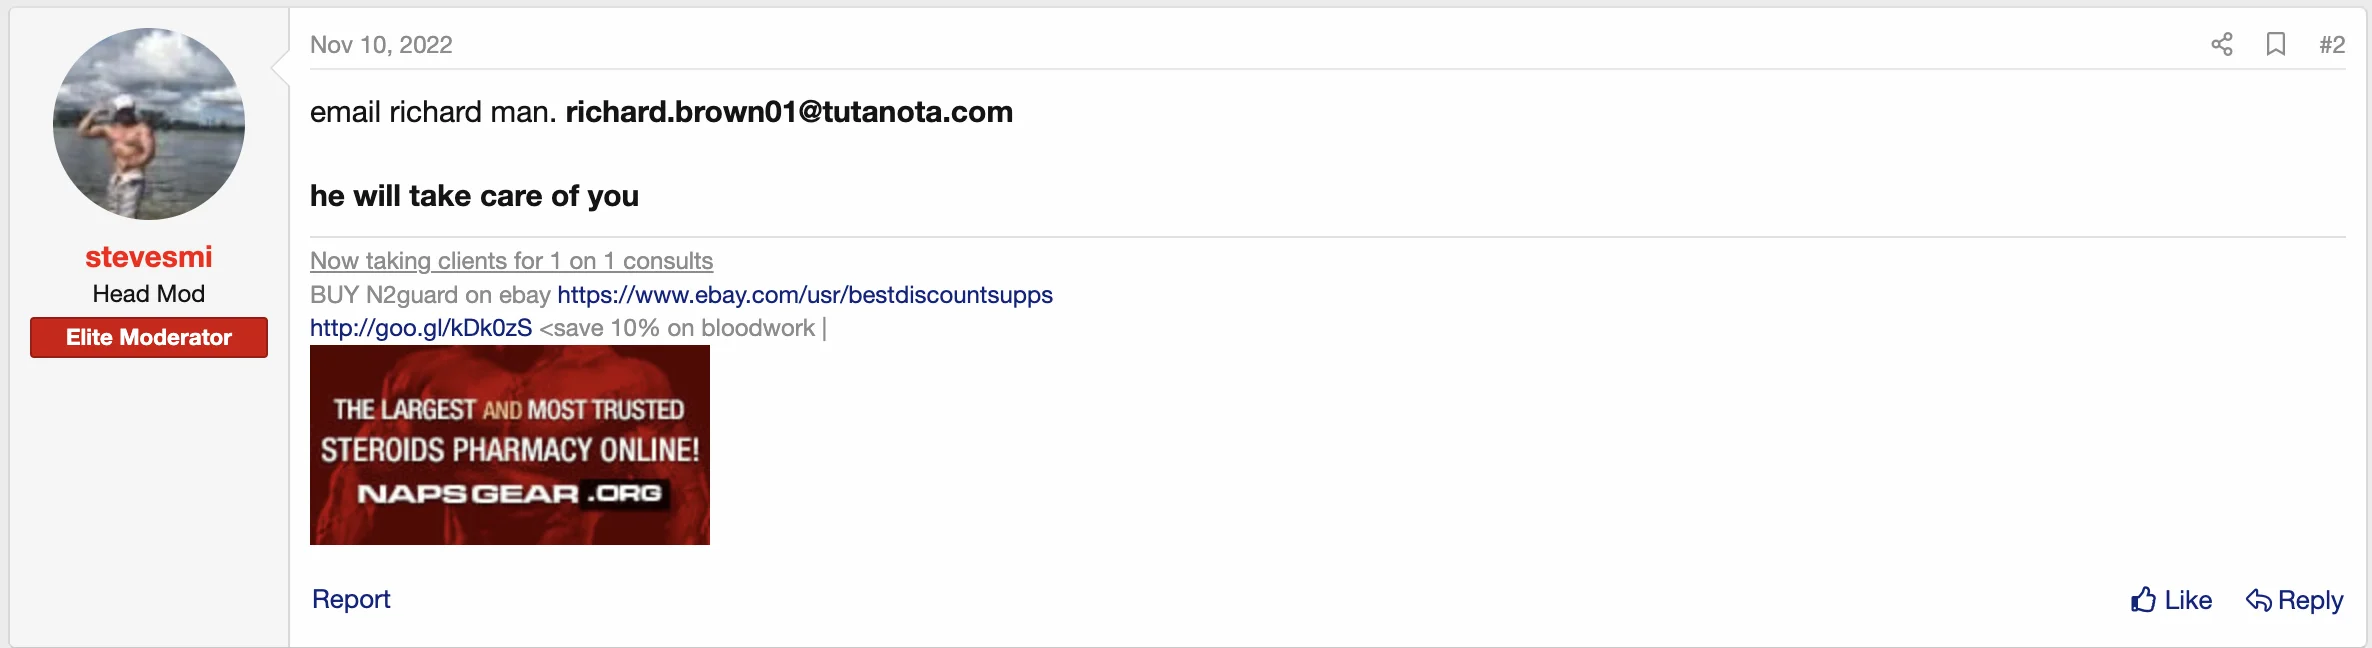Screen dimensions: 2372x648
Task: Click the thumbs-up Like button
Action: pyautogui.click(x=2170, y=600)
